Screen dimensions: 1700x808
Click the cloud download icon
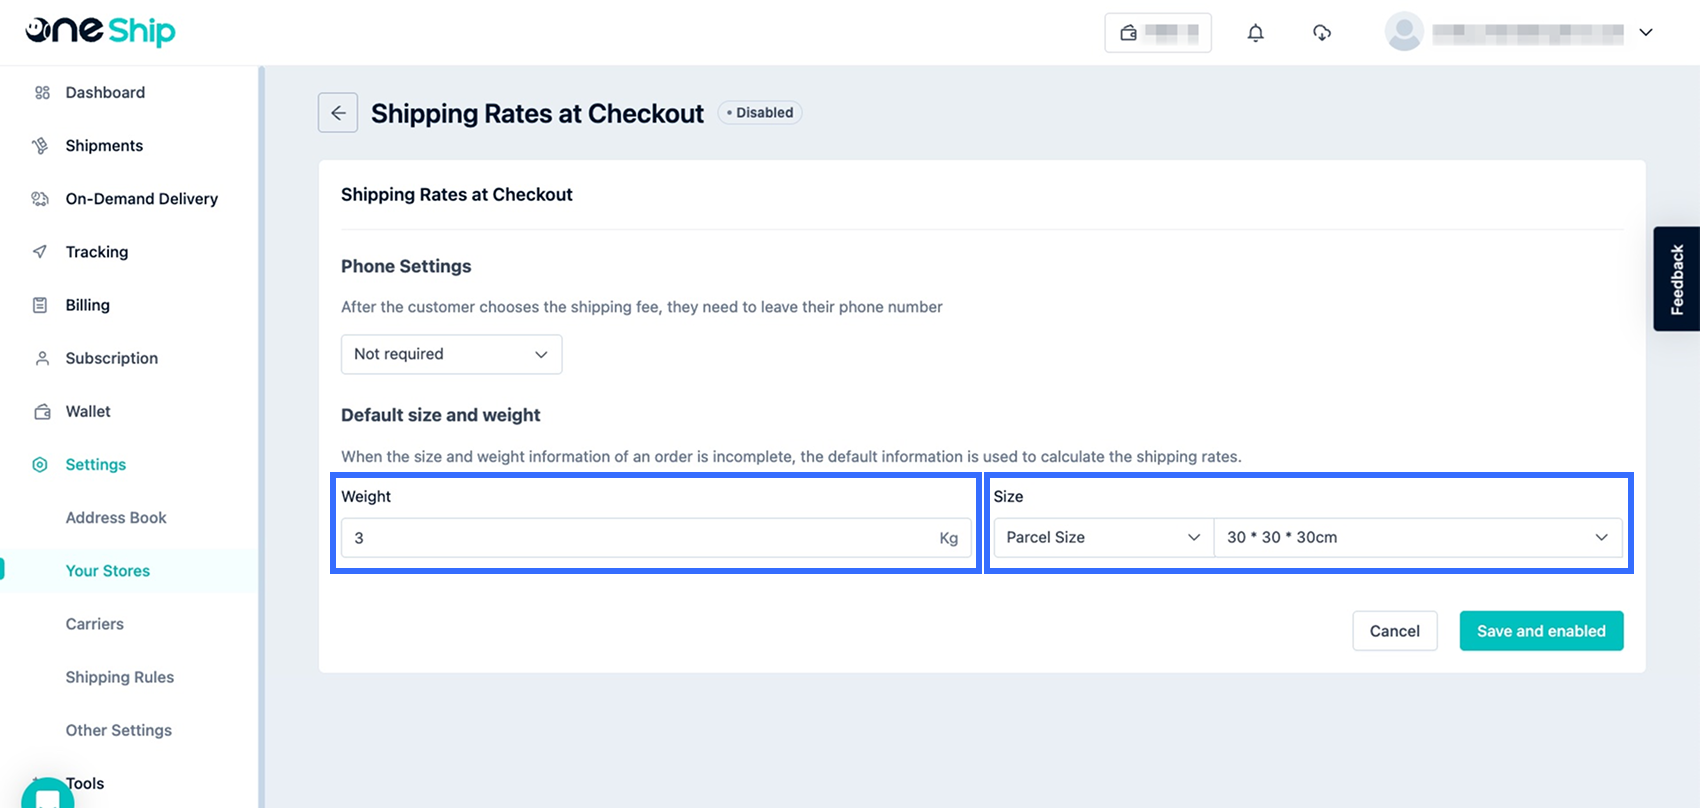click(x=1321, y=33)
